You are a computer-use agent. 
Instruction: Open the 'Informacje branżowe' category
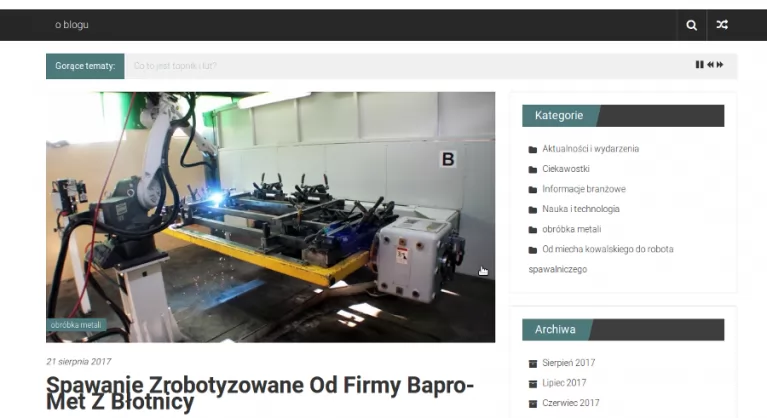point(584,189)
